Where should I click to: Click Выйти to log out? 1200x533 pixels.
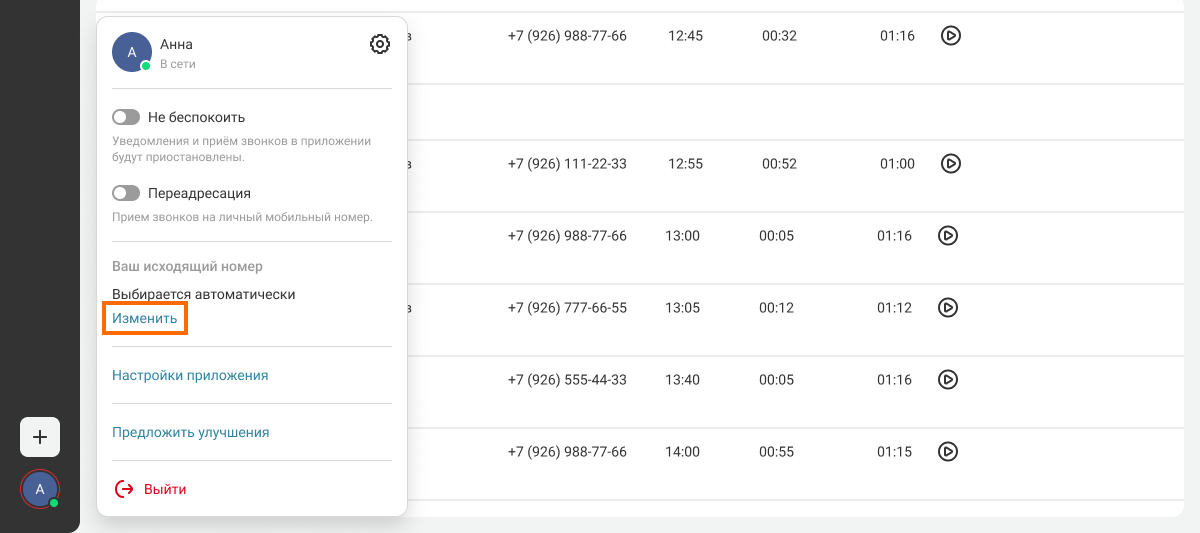165,489
